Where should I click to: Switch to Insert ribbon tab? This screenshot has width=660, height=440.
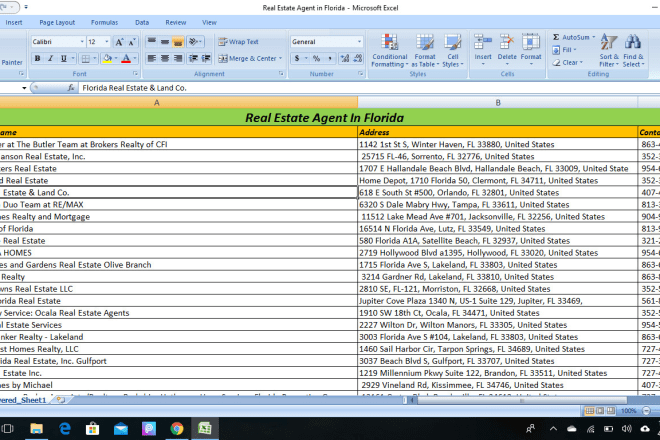pos(14,22)
